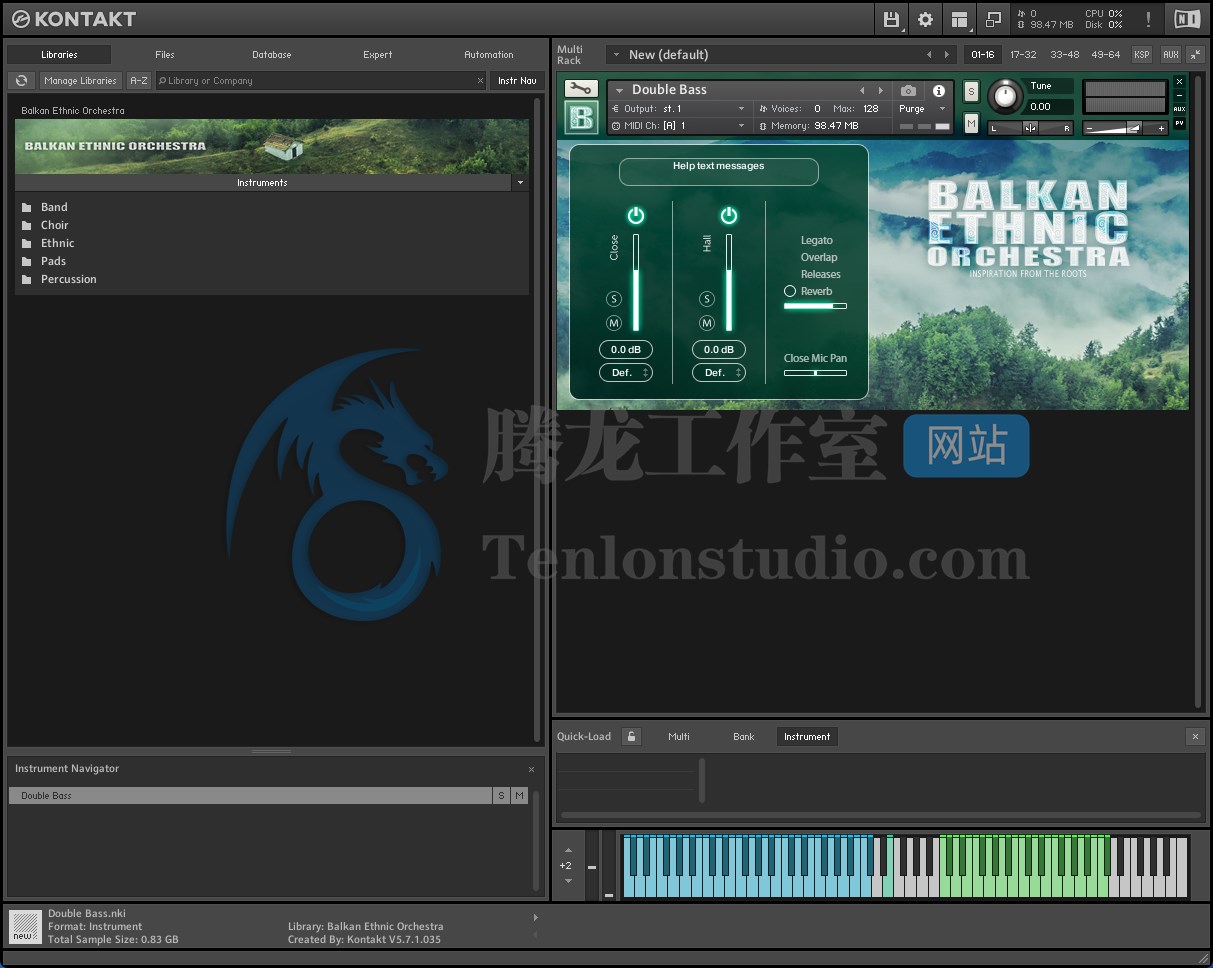Enable the Reverb radio button
The width and height of the screenshot is (1213, 968).
[790, 291]
